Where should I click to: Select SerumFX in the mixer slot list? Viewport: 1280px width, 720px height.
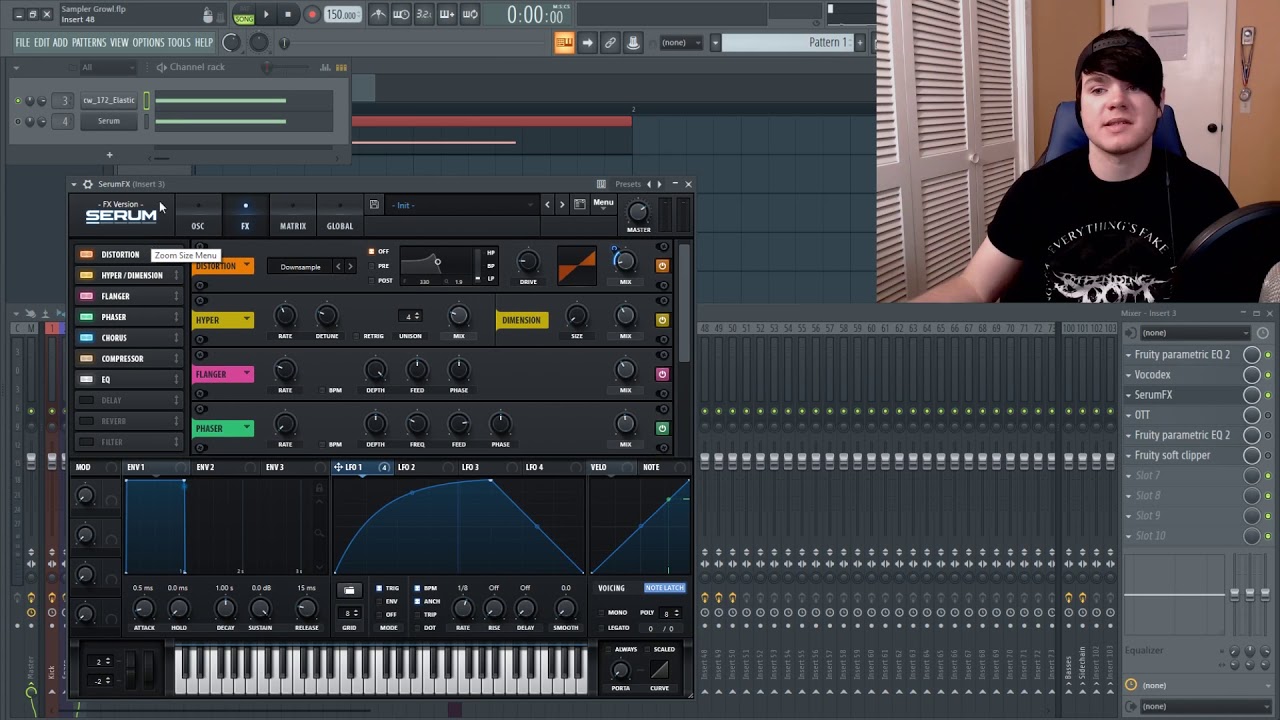pyautogui.click(x=1153, y=395)
